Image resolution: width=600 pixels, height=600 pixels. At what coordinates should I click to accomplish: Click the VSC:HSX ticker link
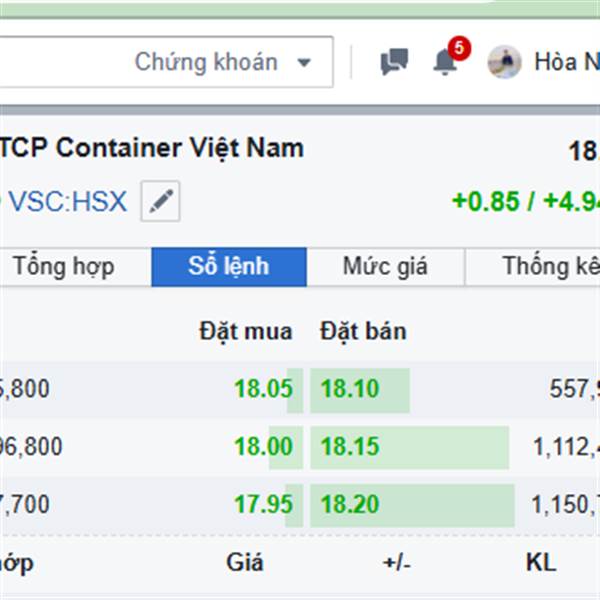click(68, 201)
